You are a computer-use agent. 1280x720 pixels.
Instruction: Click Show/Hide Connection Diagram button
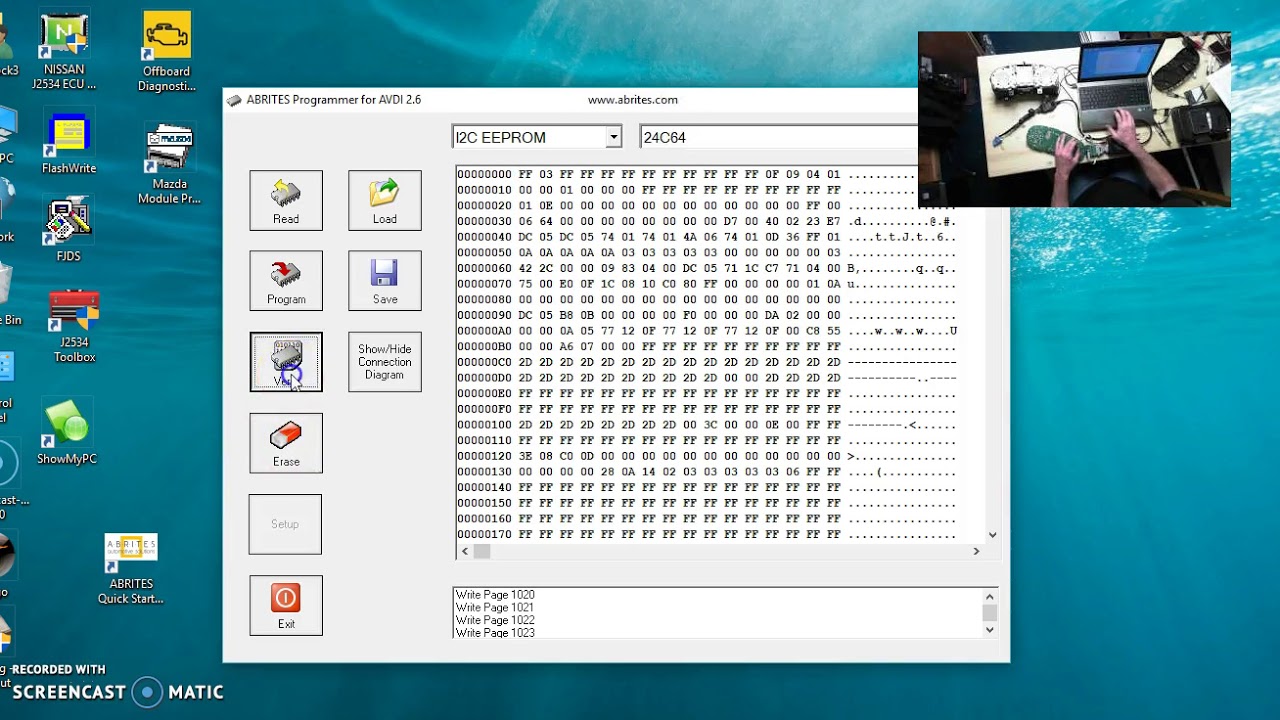385,362
